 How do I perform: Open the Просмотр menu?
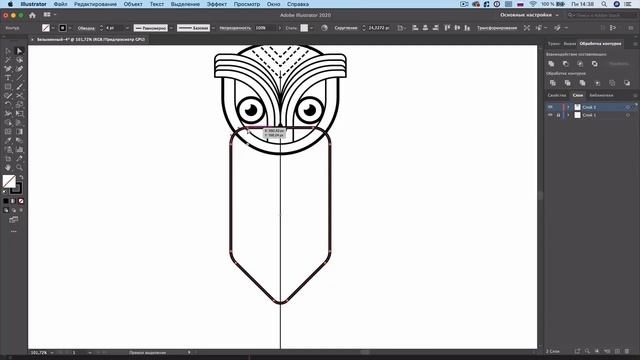pos(247,4)
